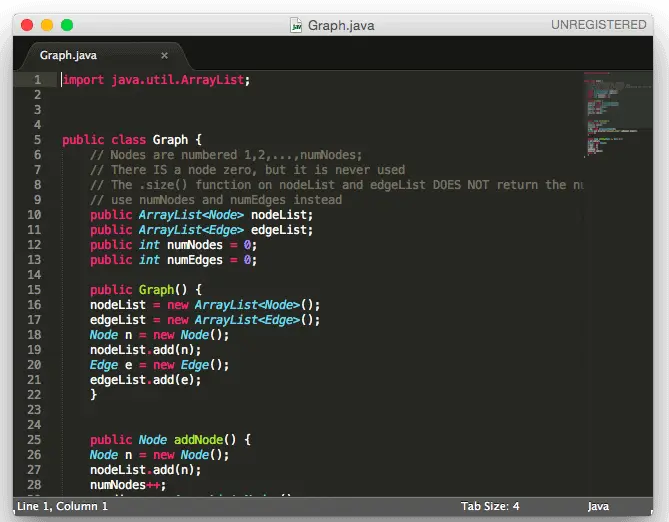
Task: Click the closing brace on line 22
Action: pos(93,395)
